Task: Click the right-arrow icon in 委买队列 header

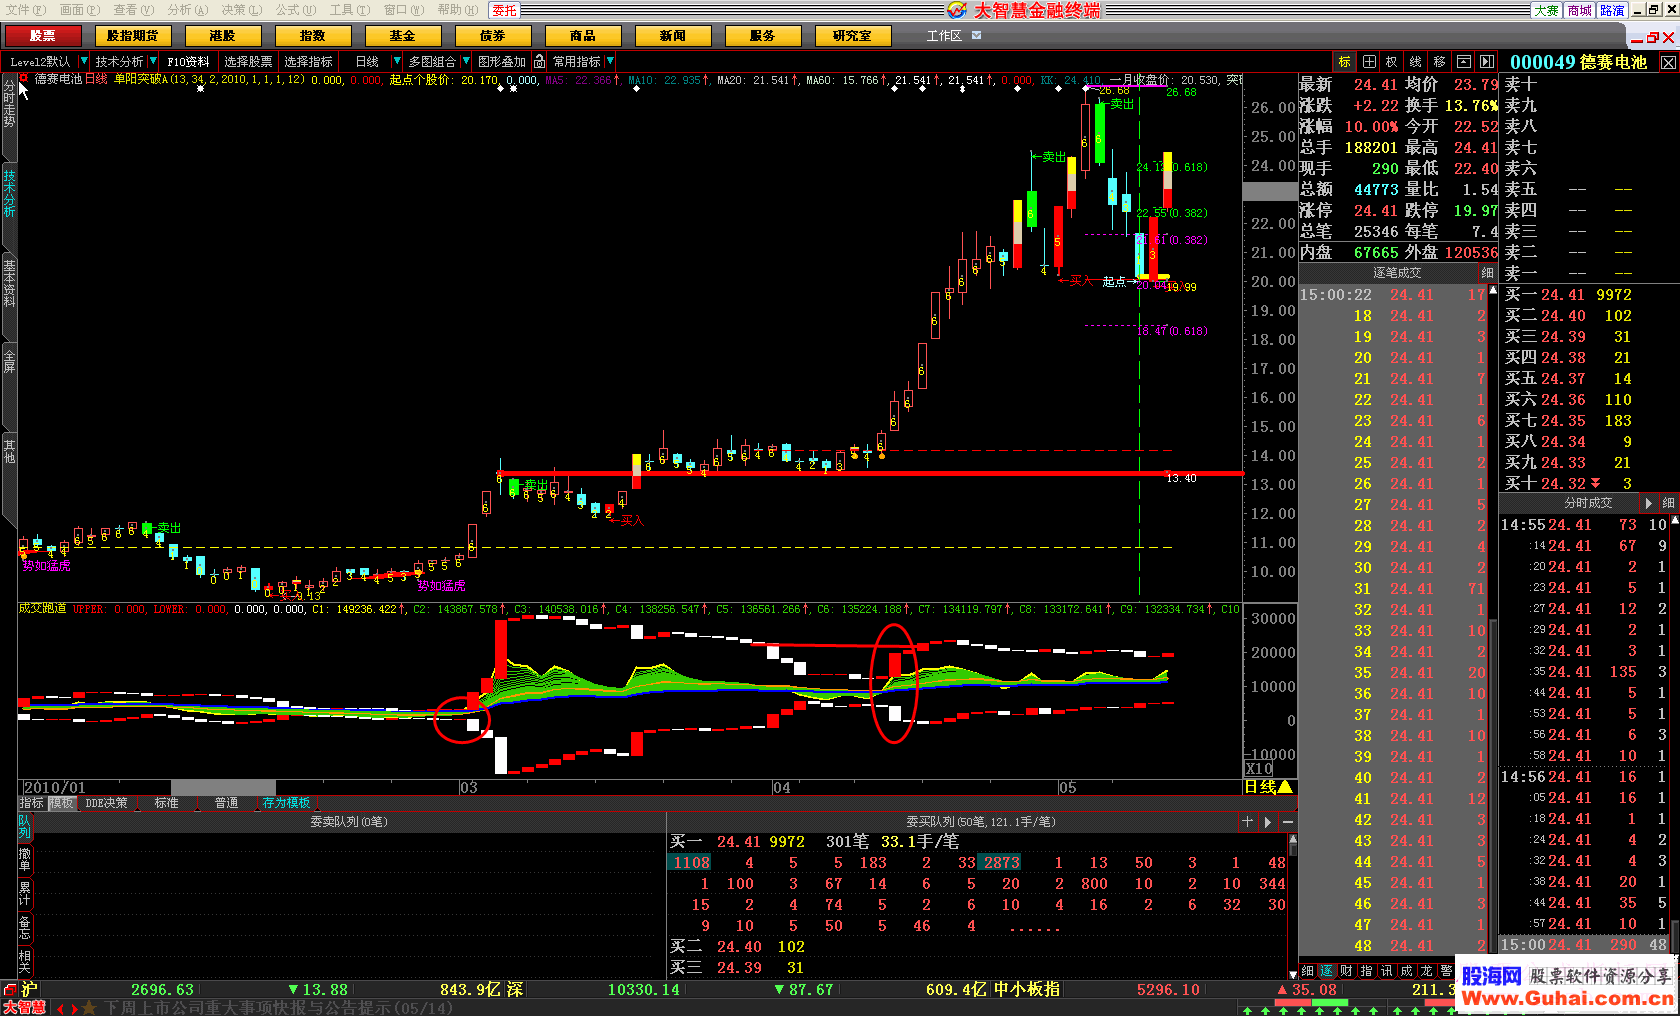Action: (x=1268, y=821)
